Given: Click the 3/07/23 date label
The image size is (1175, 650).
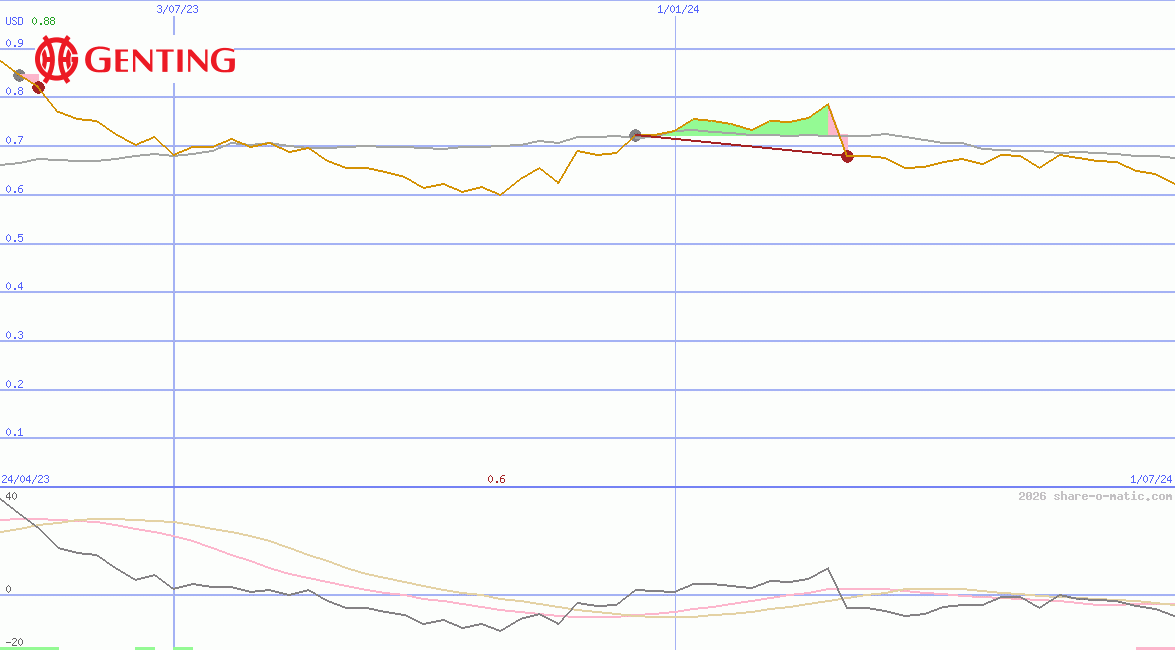Looking at the screenshot, I should (x=178, y=9).
